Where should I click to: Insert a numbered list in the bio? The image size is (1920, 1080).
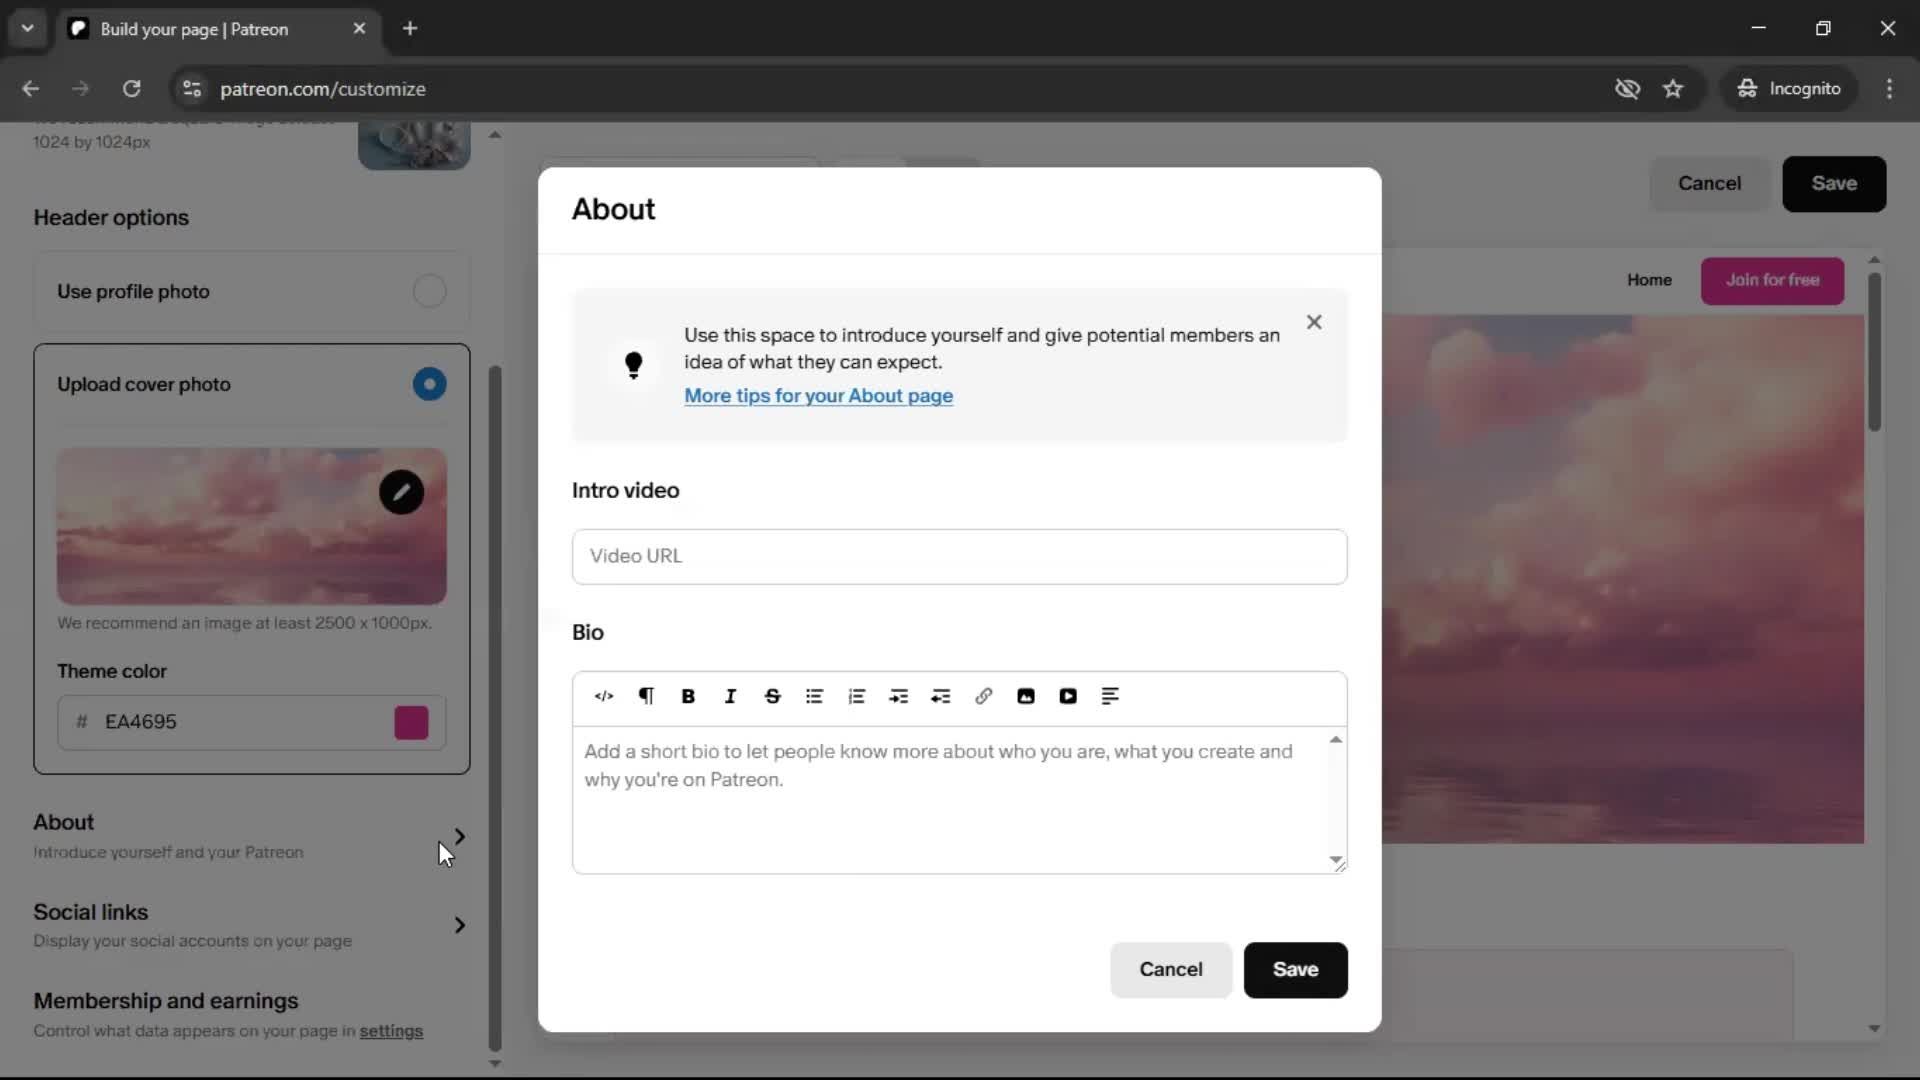(857, 696)
